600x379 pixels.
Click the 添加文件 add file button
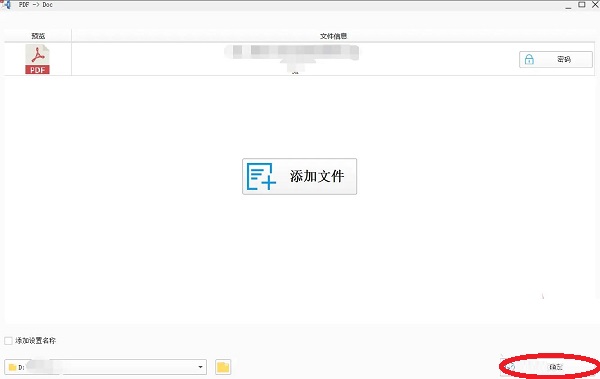coord(299,176)
